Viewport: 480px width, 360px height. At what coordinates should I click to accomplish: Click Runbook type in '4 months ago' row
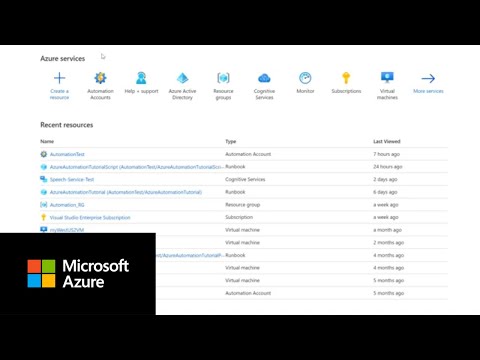[x=235, y=255]
